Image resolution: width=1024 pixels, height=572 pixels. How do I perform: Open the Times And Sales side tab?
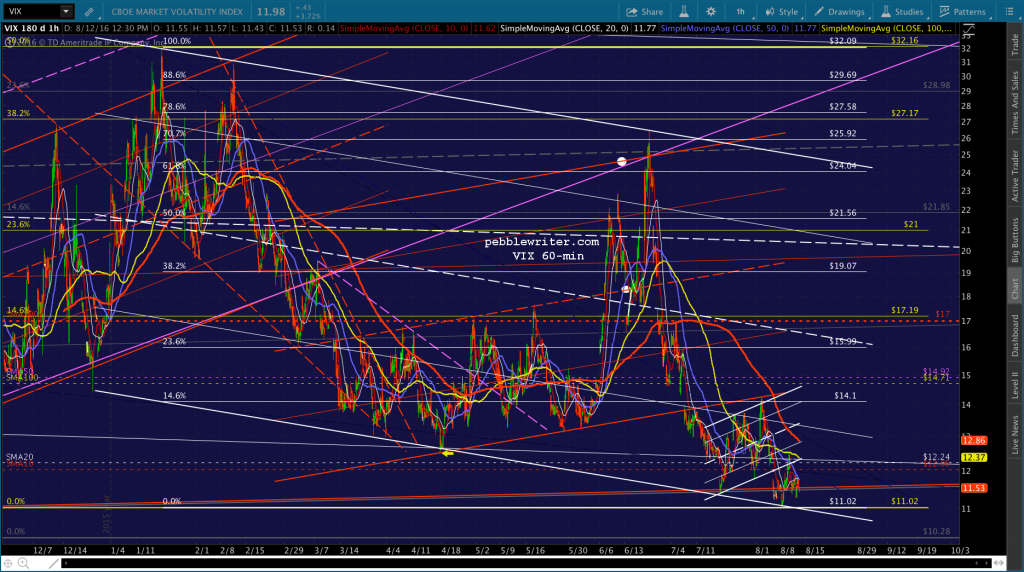coord(1015,103)
